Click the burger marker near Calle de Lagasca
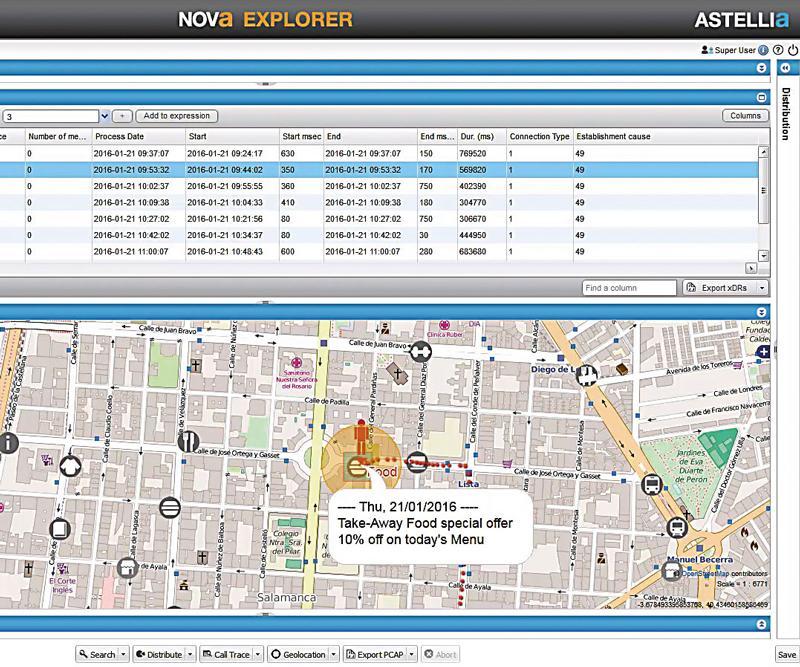 point(169,508)
